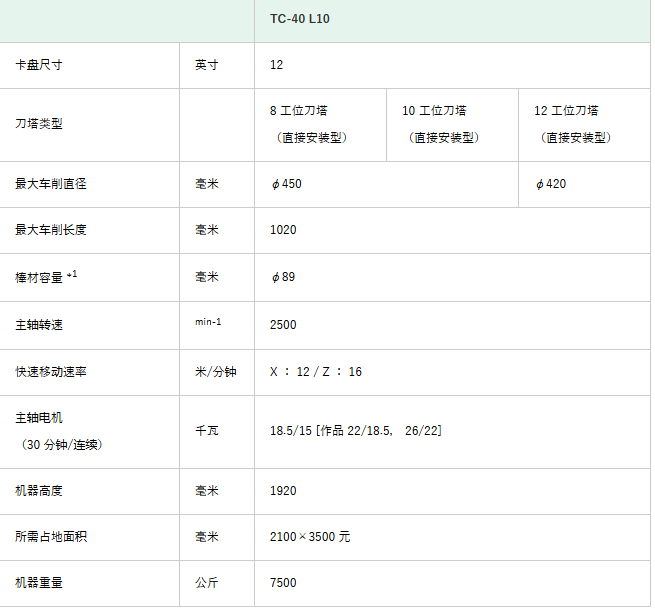The image size is (655, 609).
Task: Select the 最大车削长度 row label
Action: (x=51, y=230)
